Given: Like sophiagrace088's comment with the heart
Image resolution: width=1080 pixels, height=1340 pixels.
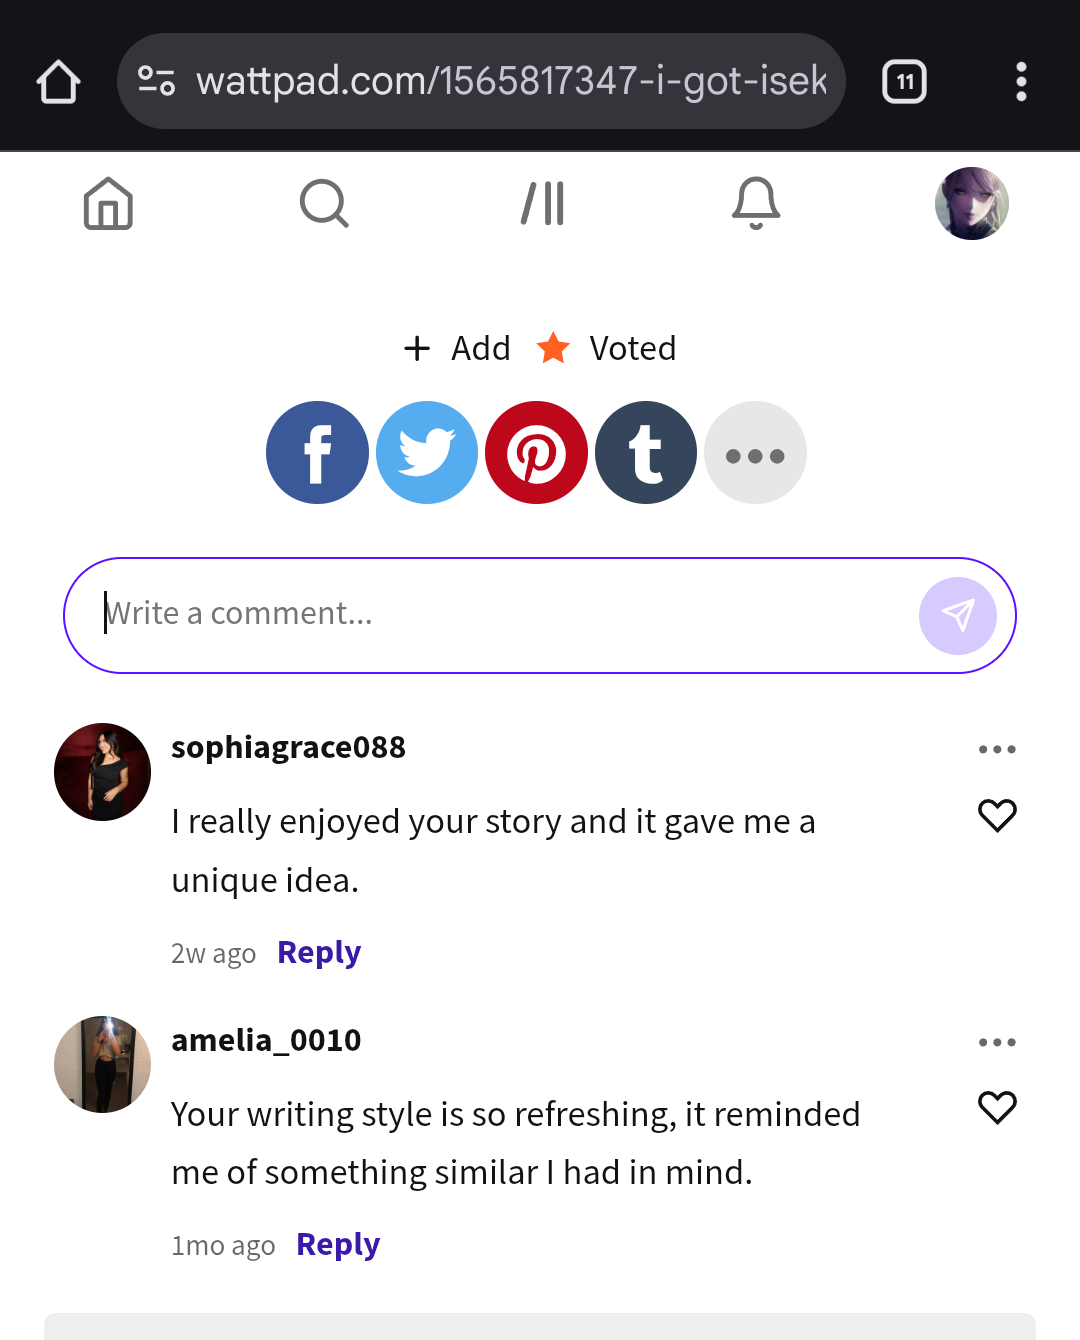Looking at the screenshot, I should (997, 816).
